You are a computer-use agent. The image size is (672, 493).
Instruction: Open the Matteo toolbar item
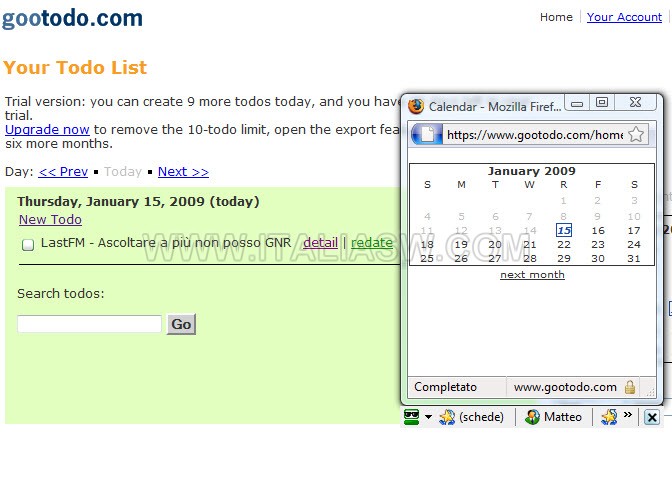click(x=553, y=417)
